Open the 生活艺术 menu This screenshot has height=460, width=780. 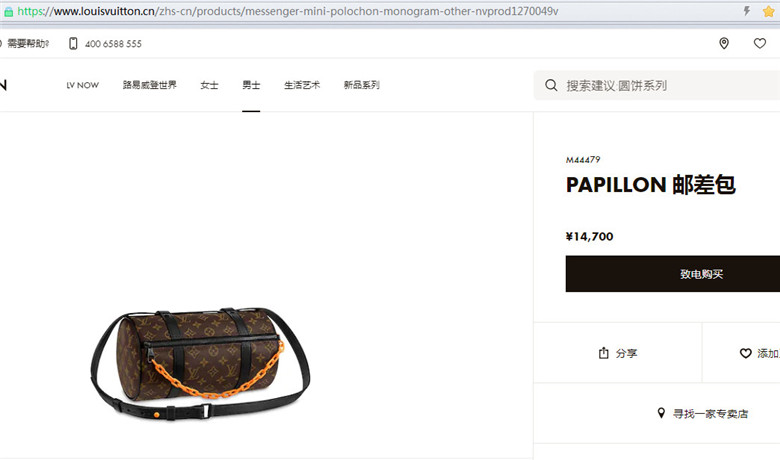tap(302, 85)
